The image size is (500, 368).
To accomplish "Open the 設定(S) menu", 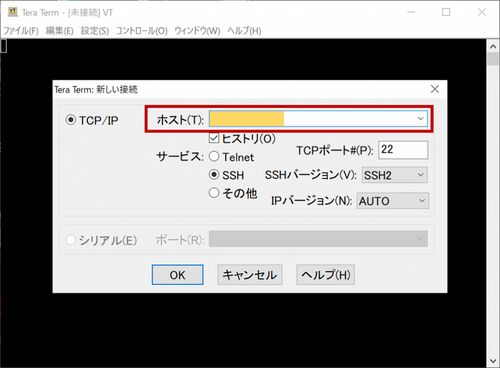I will click(x=95, y=31).
